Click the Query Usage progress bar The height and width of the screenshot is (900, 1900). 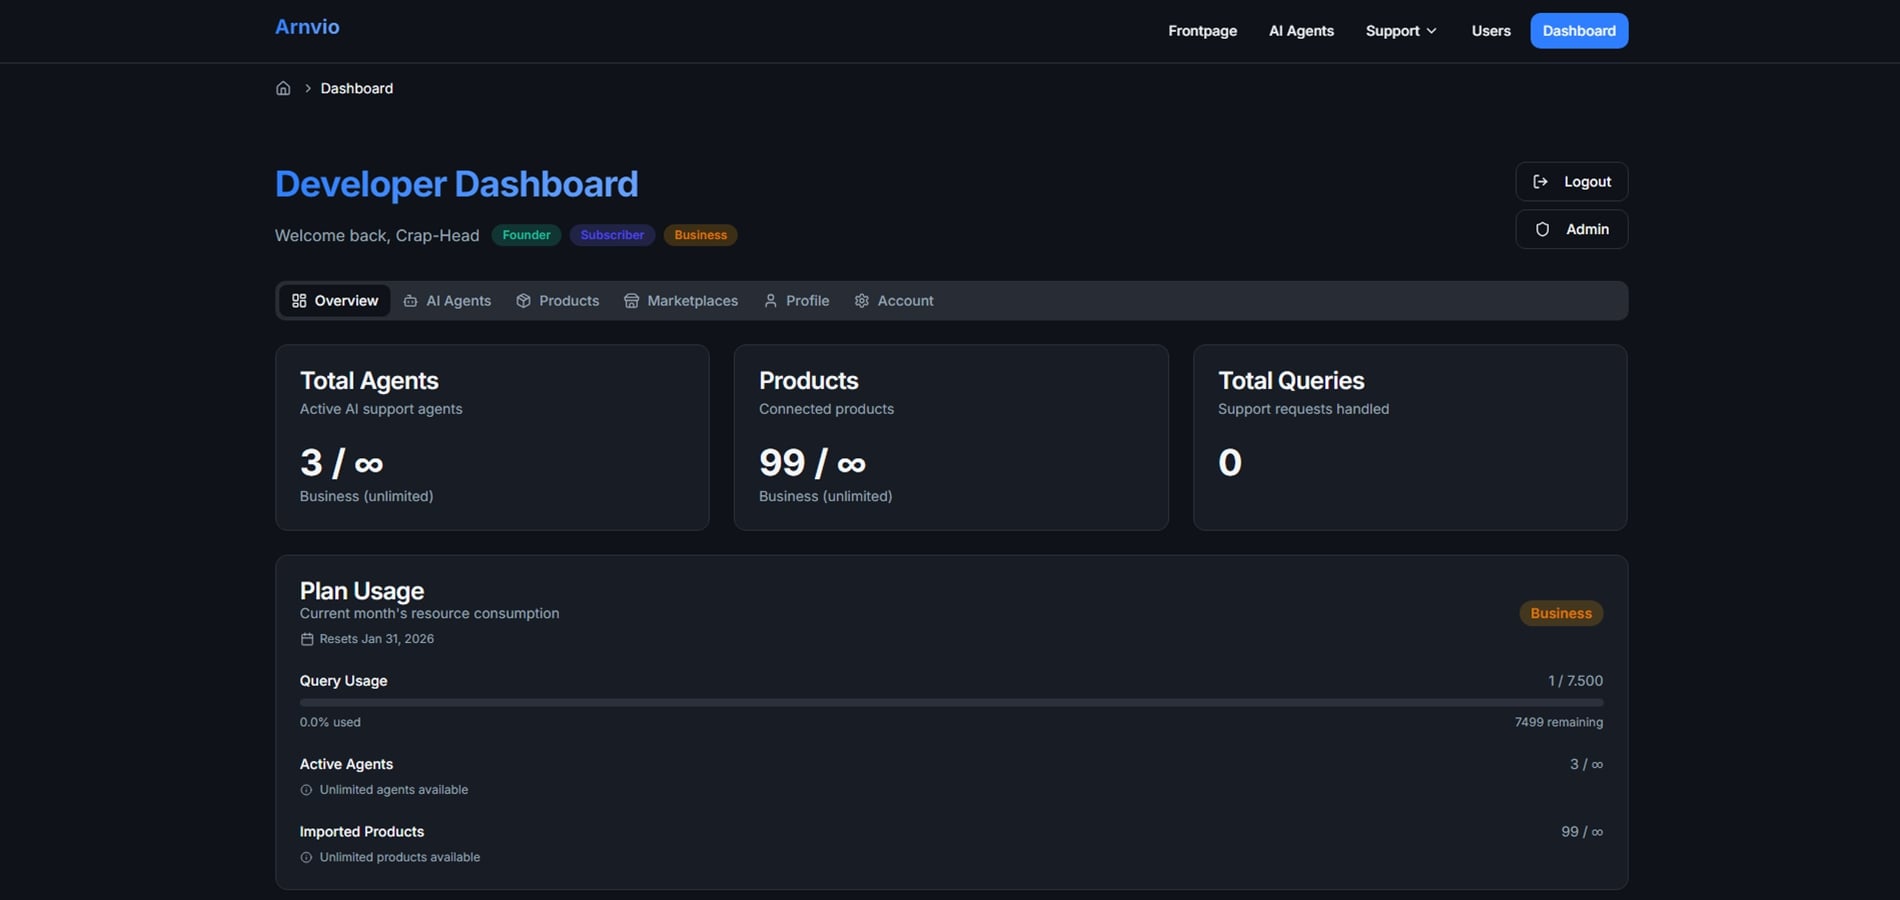pos(951,702)
